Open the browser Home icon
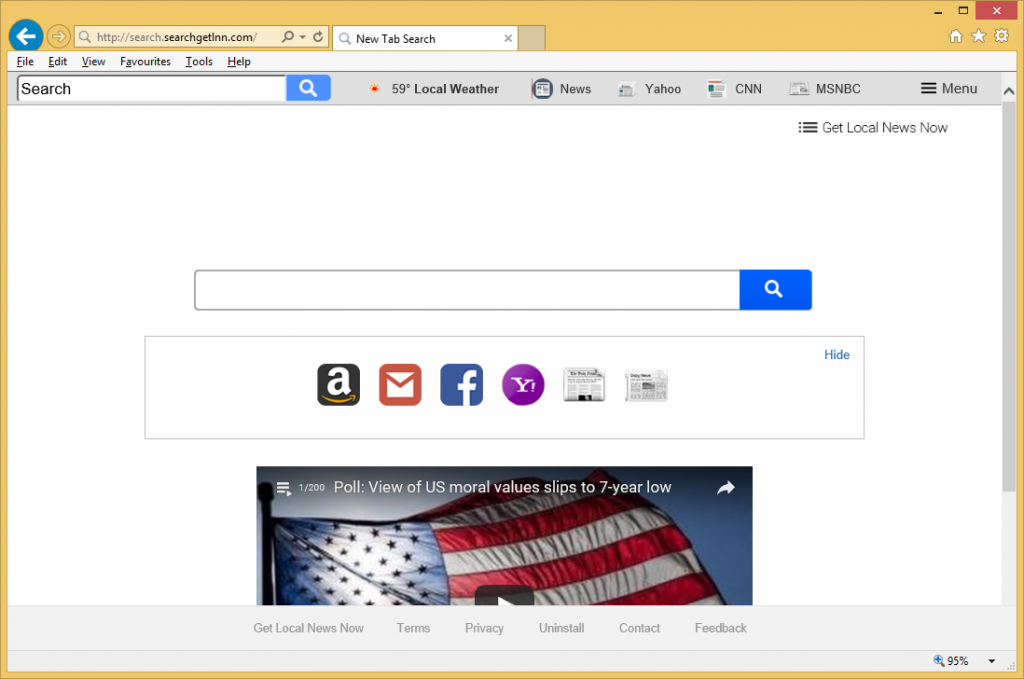Screen dimensions: 1024x679 coord(955,37)
